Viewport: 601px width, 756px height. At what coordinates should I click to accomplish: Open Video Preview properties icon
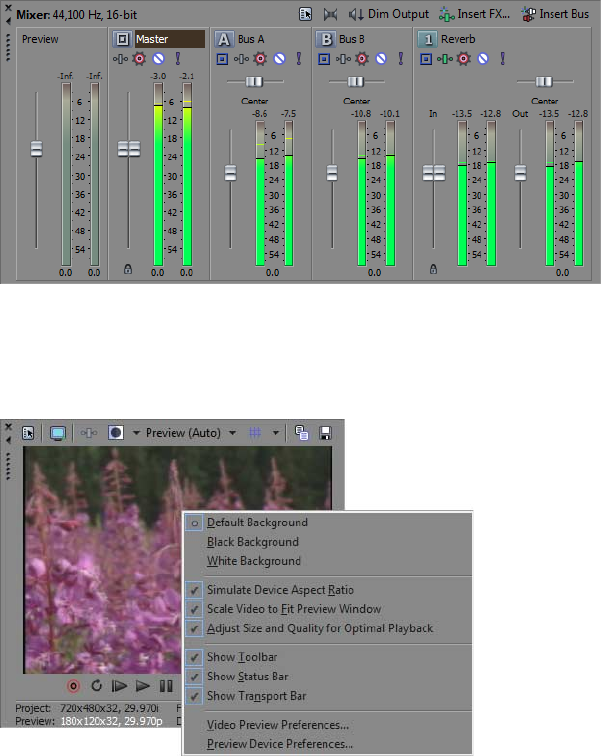pos(28,433)
